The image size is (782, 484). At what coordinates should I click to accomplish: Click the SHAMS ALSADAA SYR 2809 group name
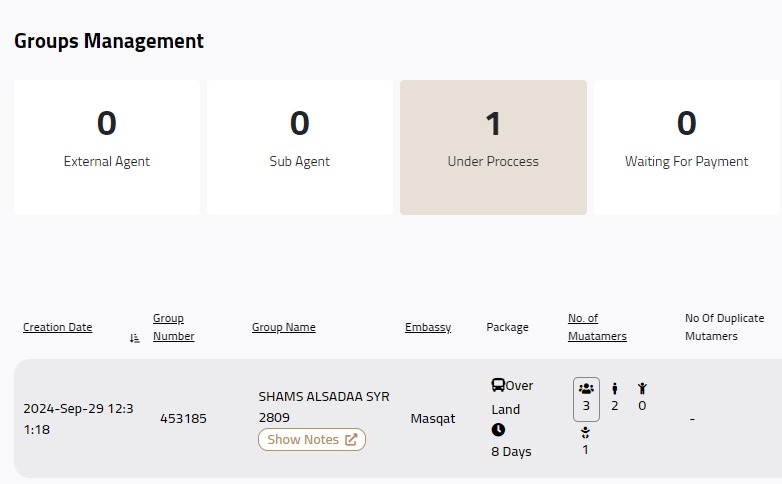pyautogui.click(x=324, y=406)
